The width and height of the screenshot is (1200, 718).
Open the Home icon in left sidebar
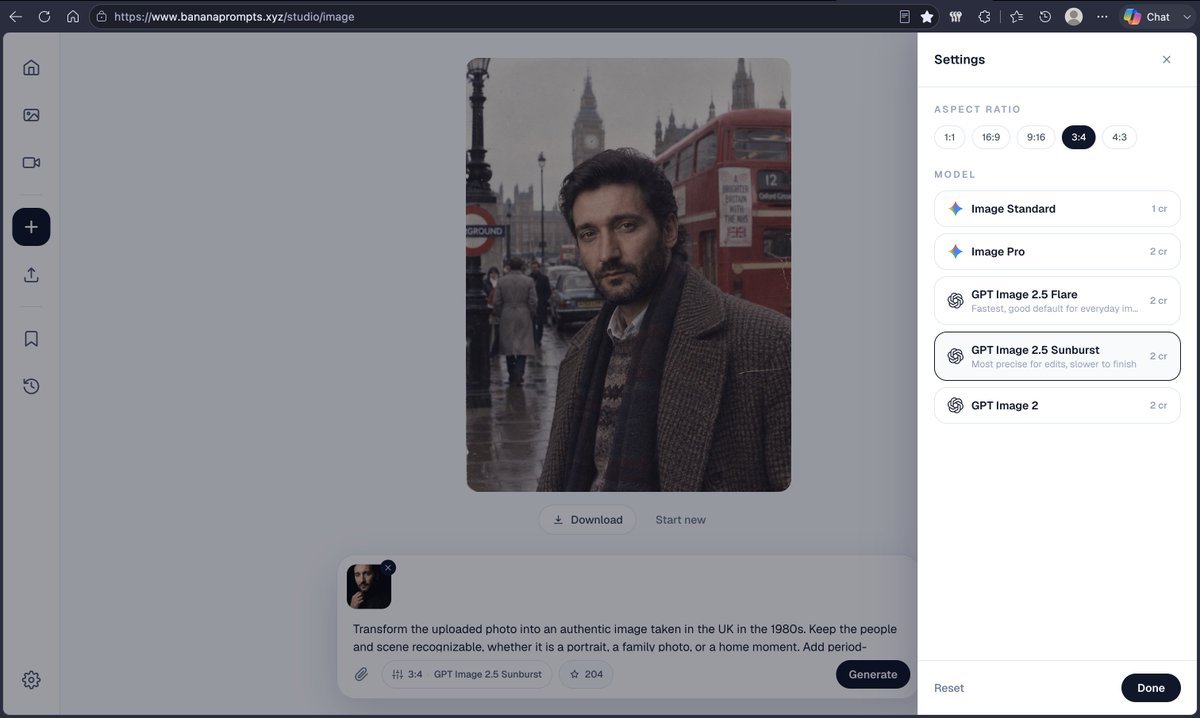tap(31, 68)
